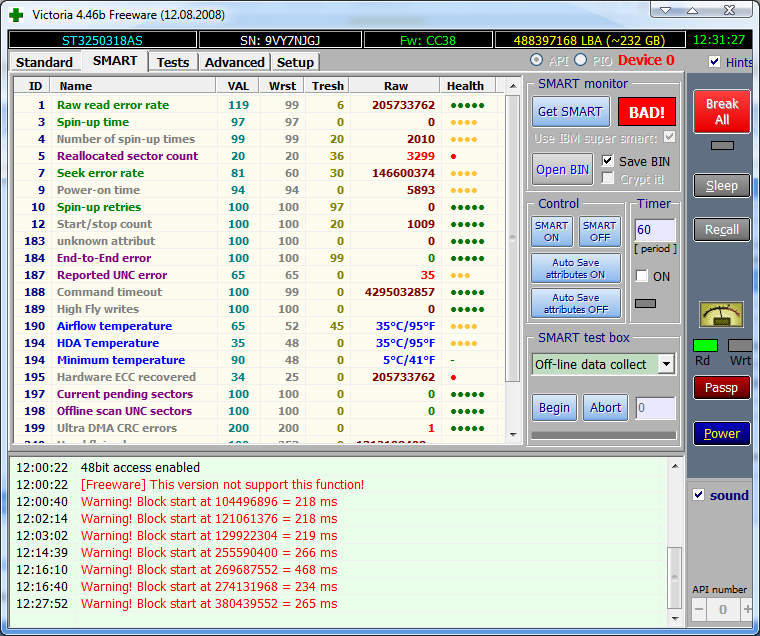Uncheck the sound checkbox
This screenshot has width=760, height=636.
pos(698,495)
